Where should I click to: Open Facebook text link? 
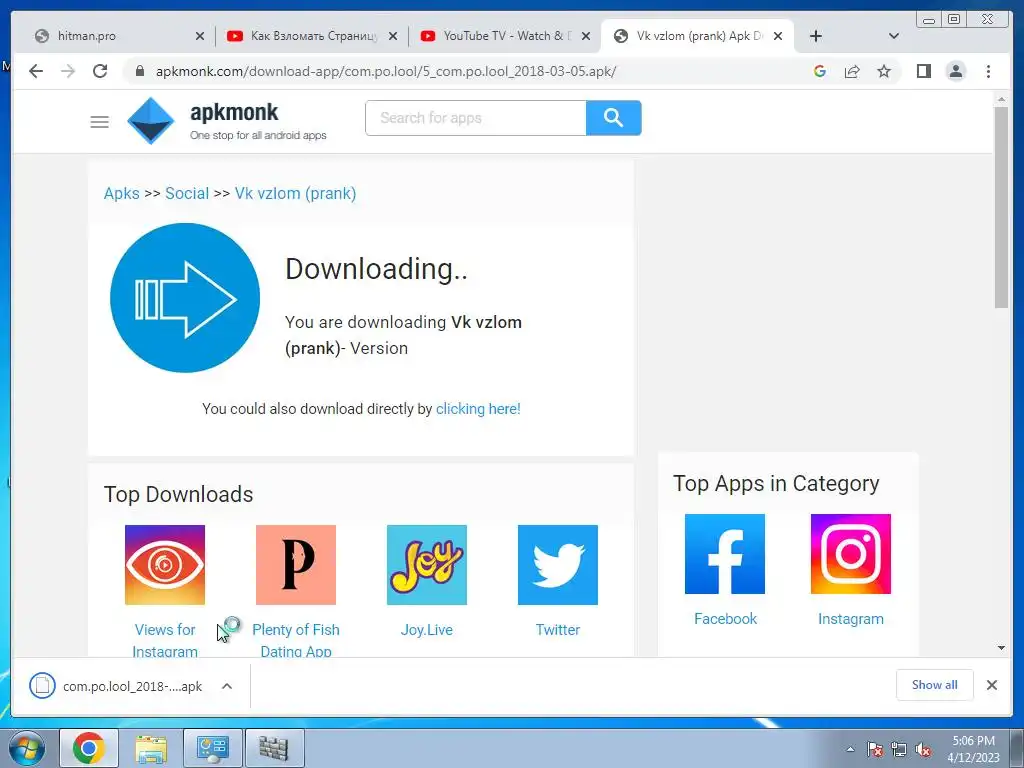(725, 618)
